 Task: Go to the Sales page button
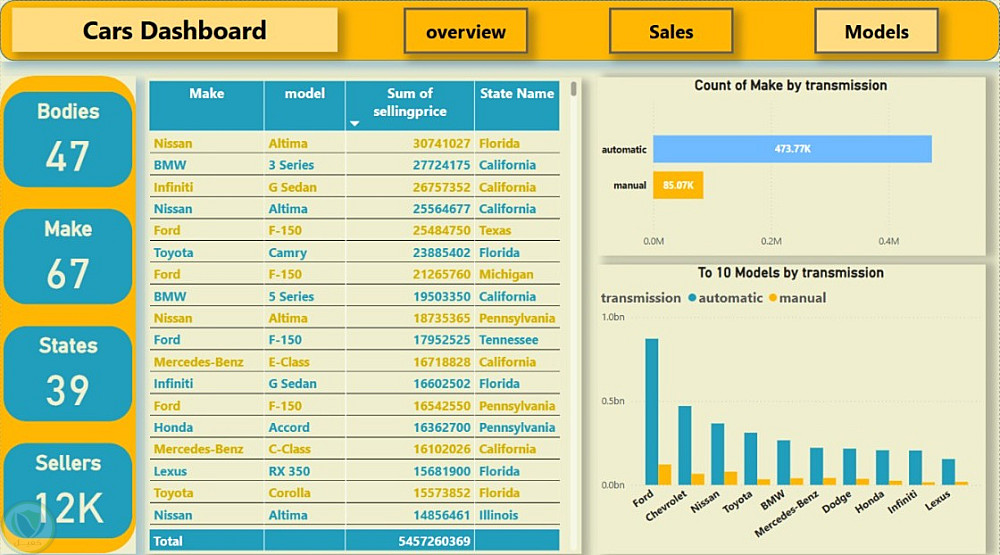(671, 31)
